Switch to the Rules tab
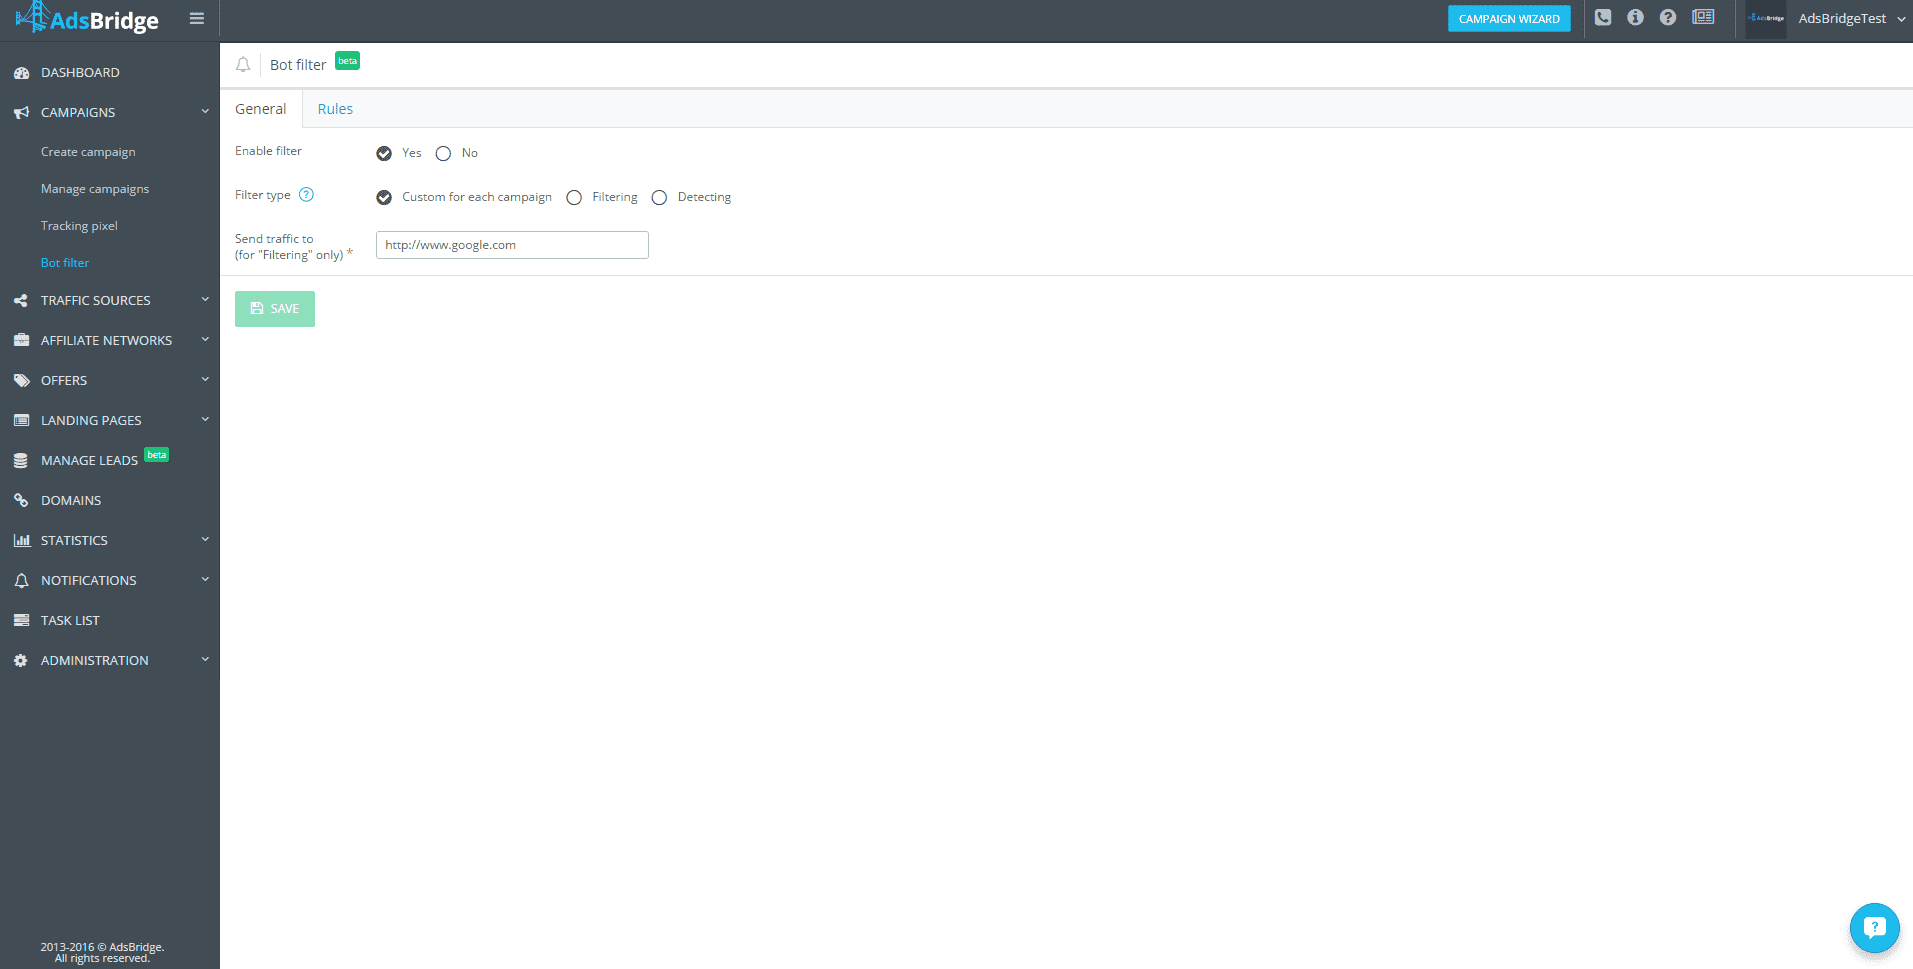 tap(335, 109)
